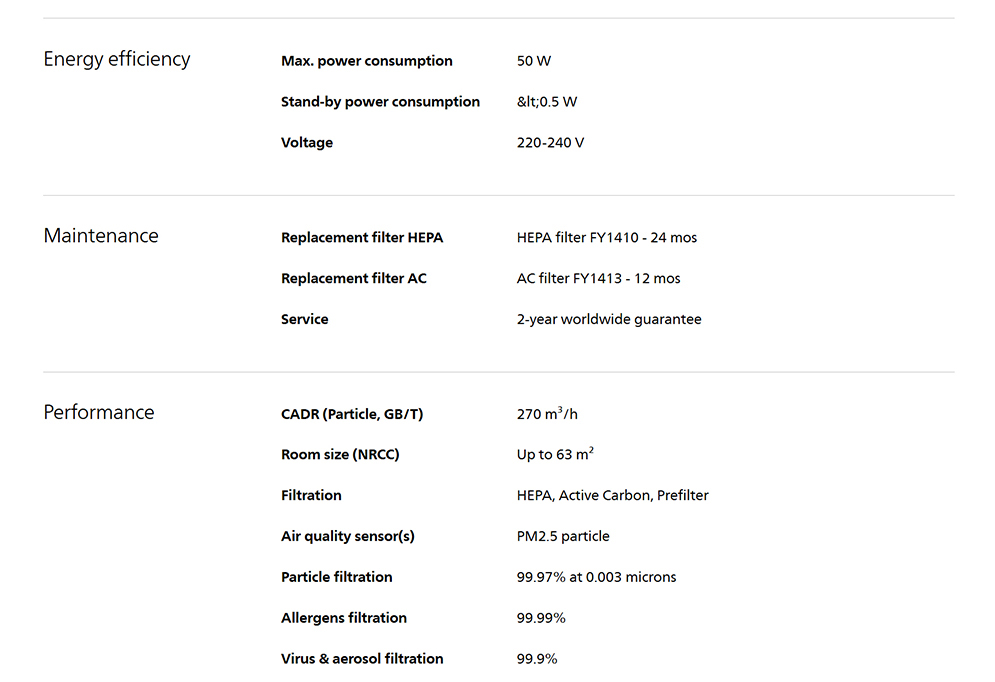Click the 2-year worldwide guarantee text
Viewport: 995px width, 682px height.
tap(609, 319)
